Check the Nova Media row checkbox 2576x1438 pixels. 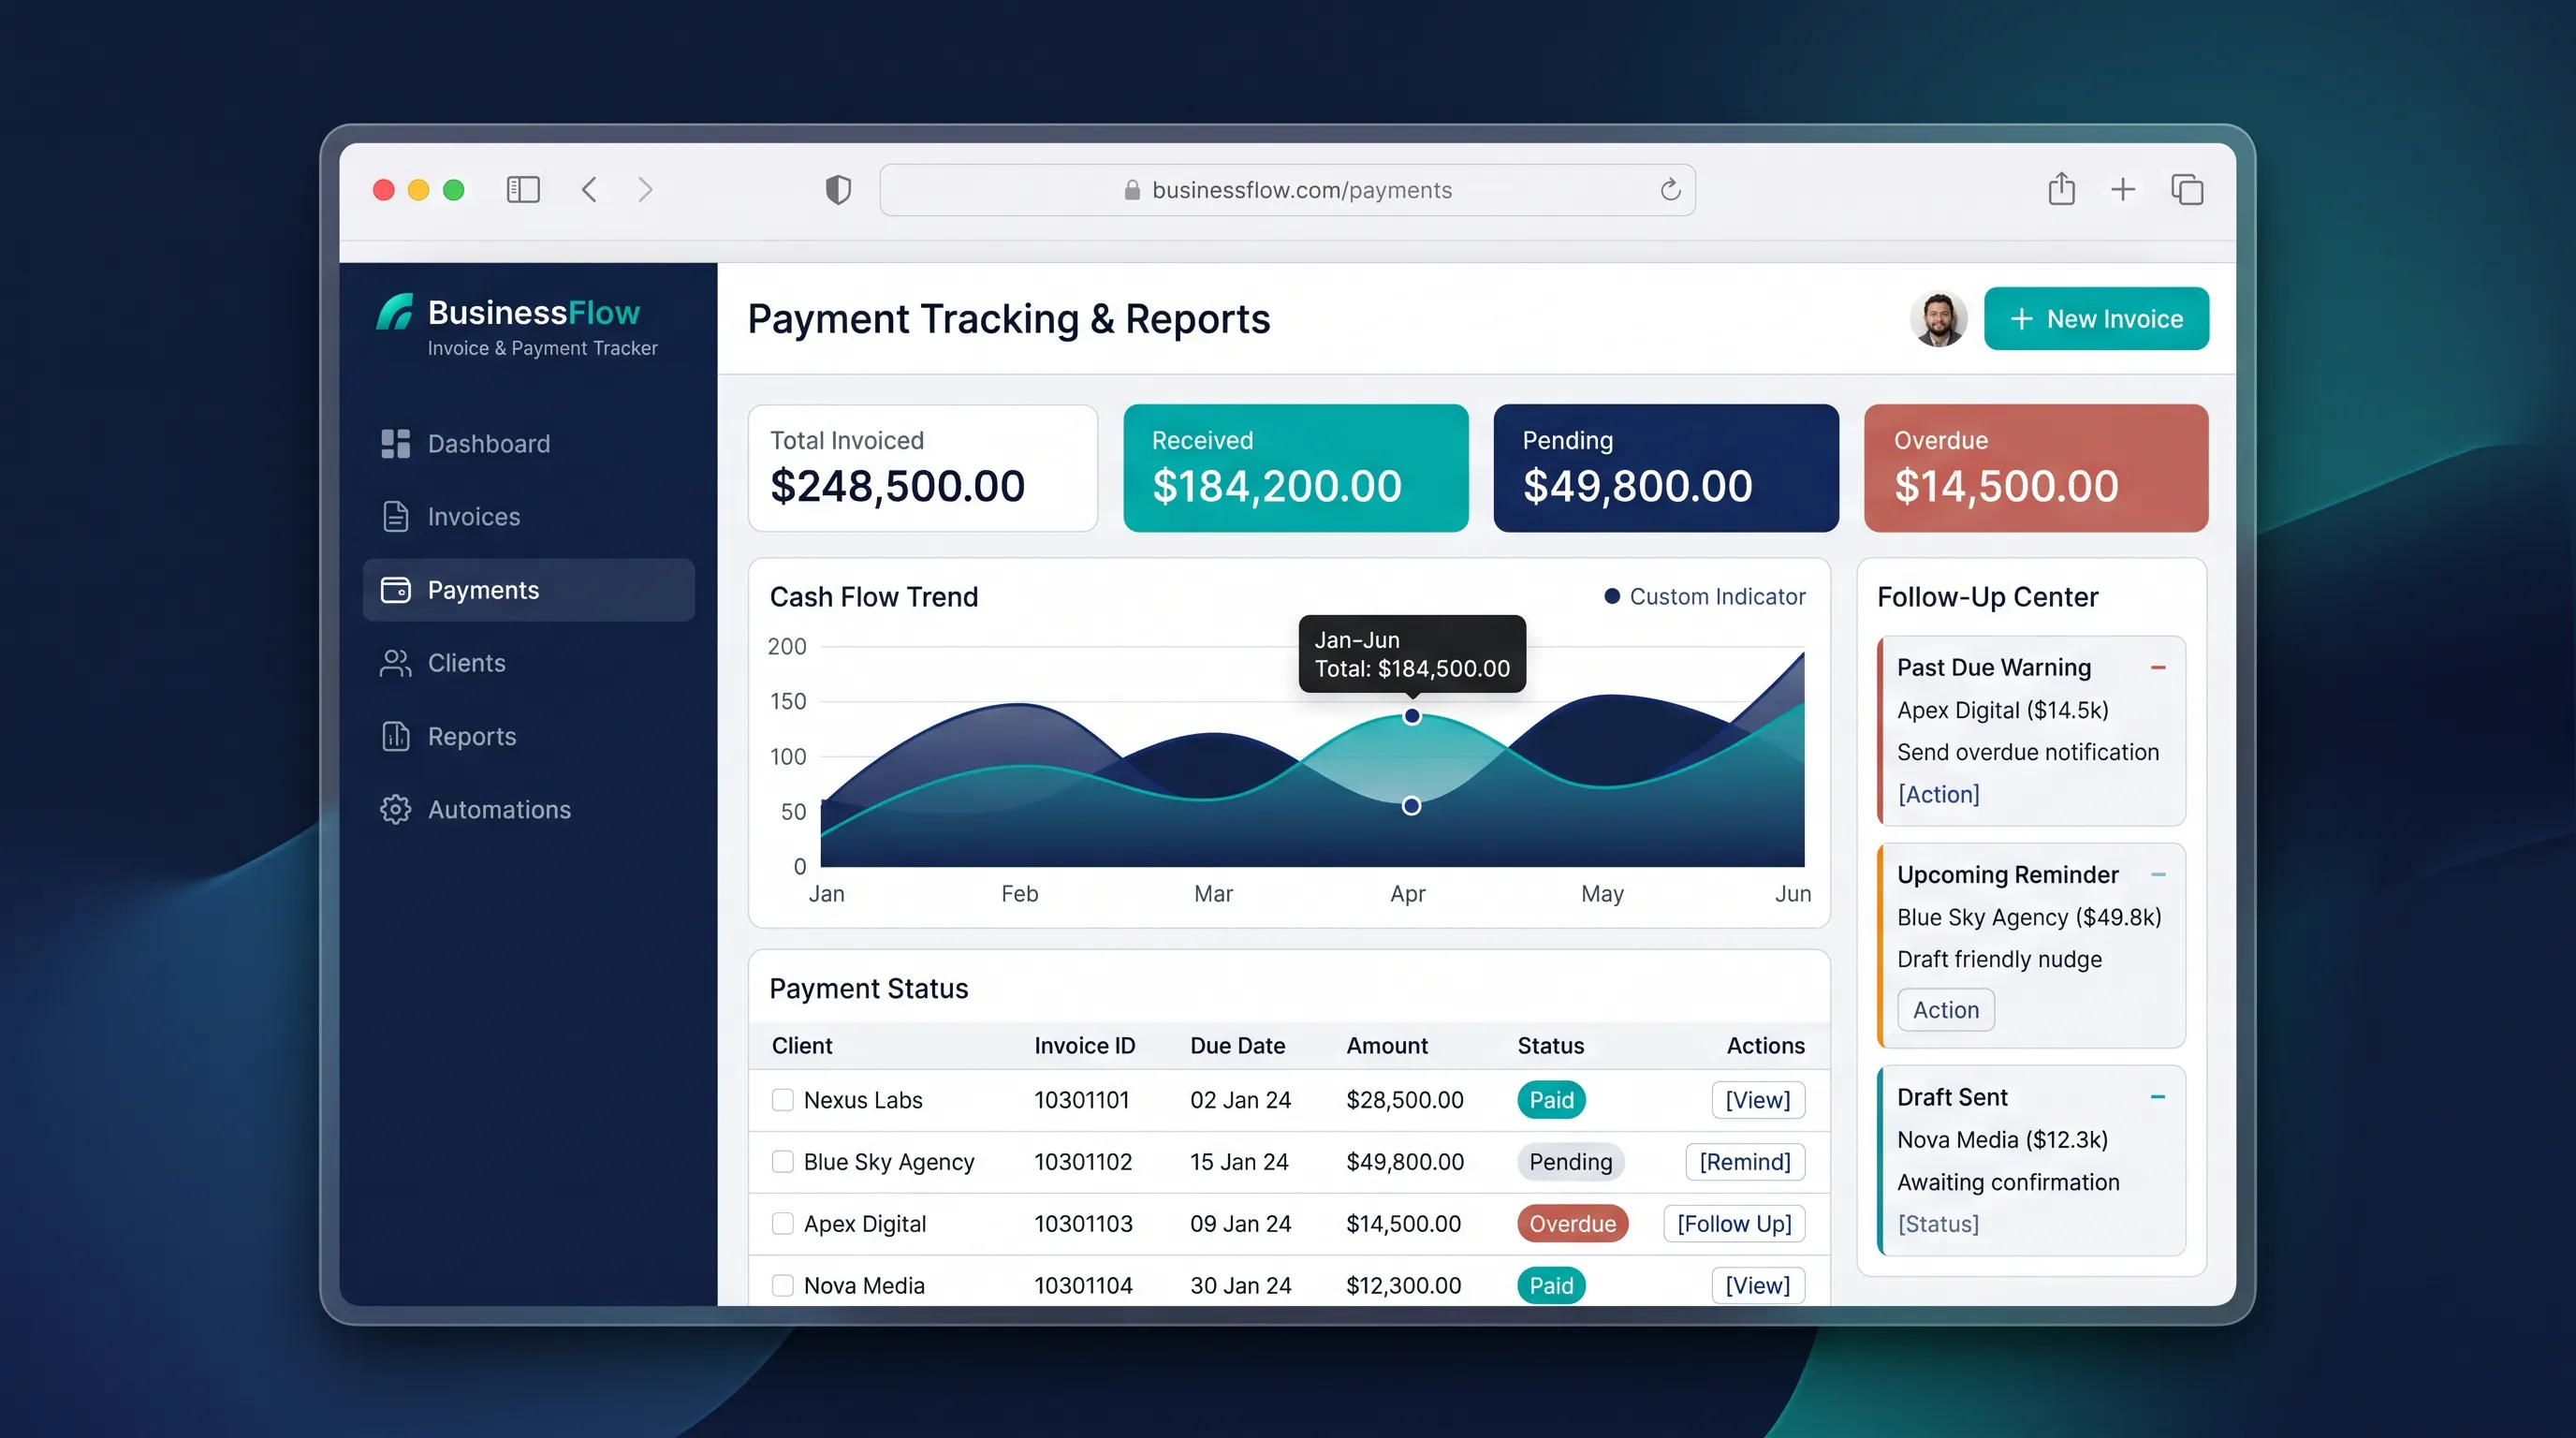[782, 1286]
